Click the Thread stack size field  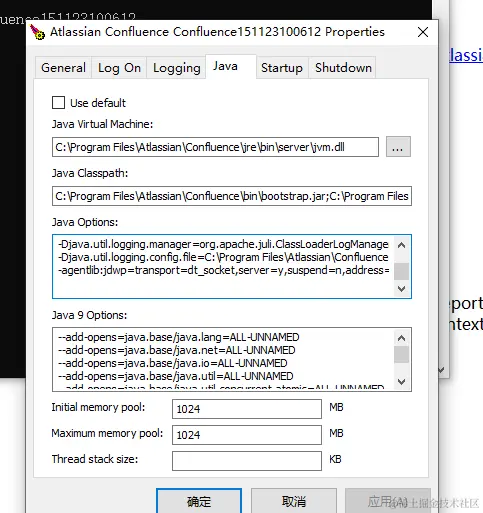coord(247,461)
